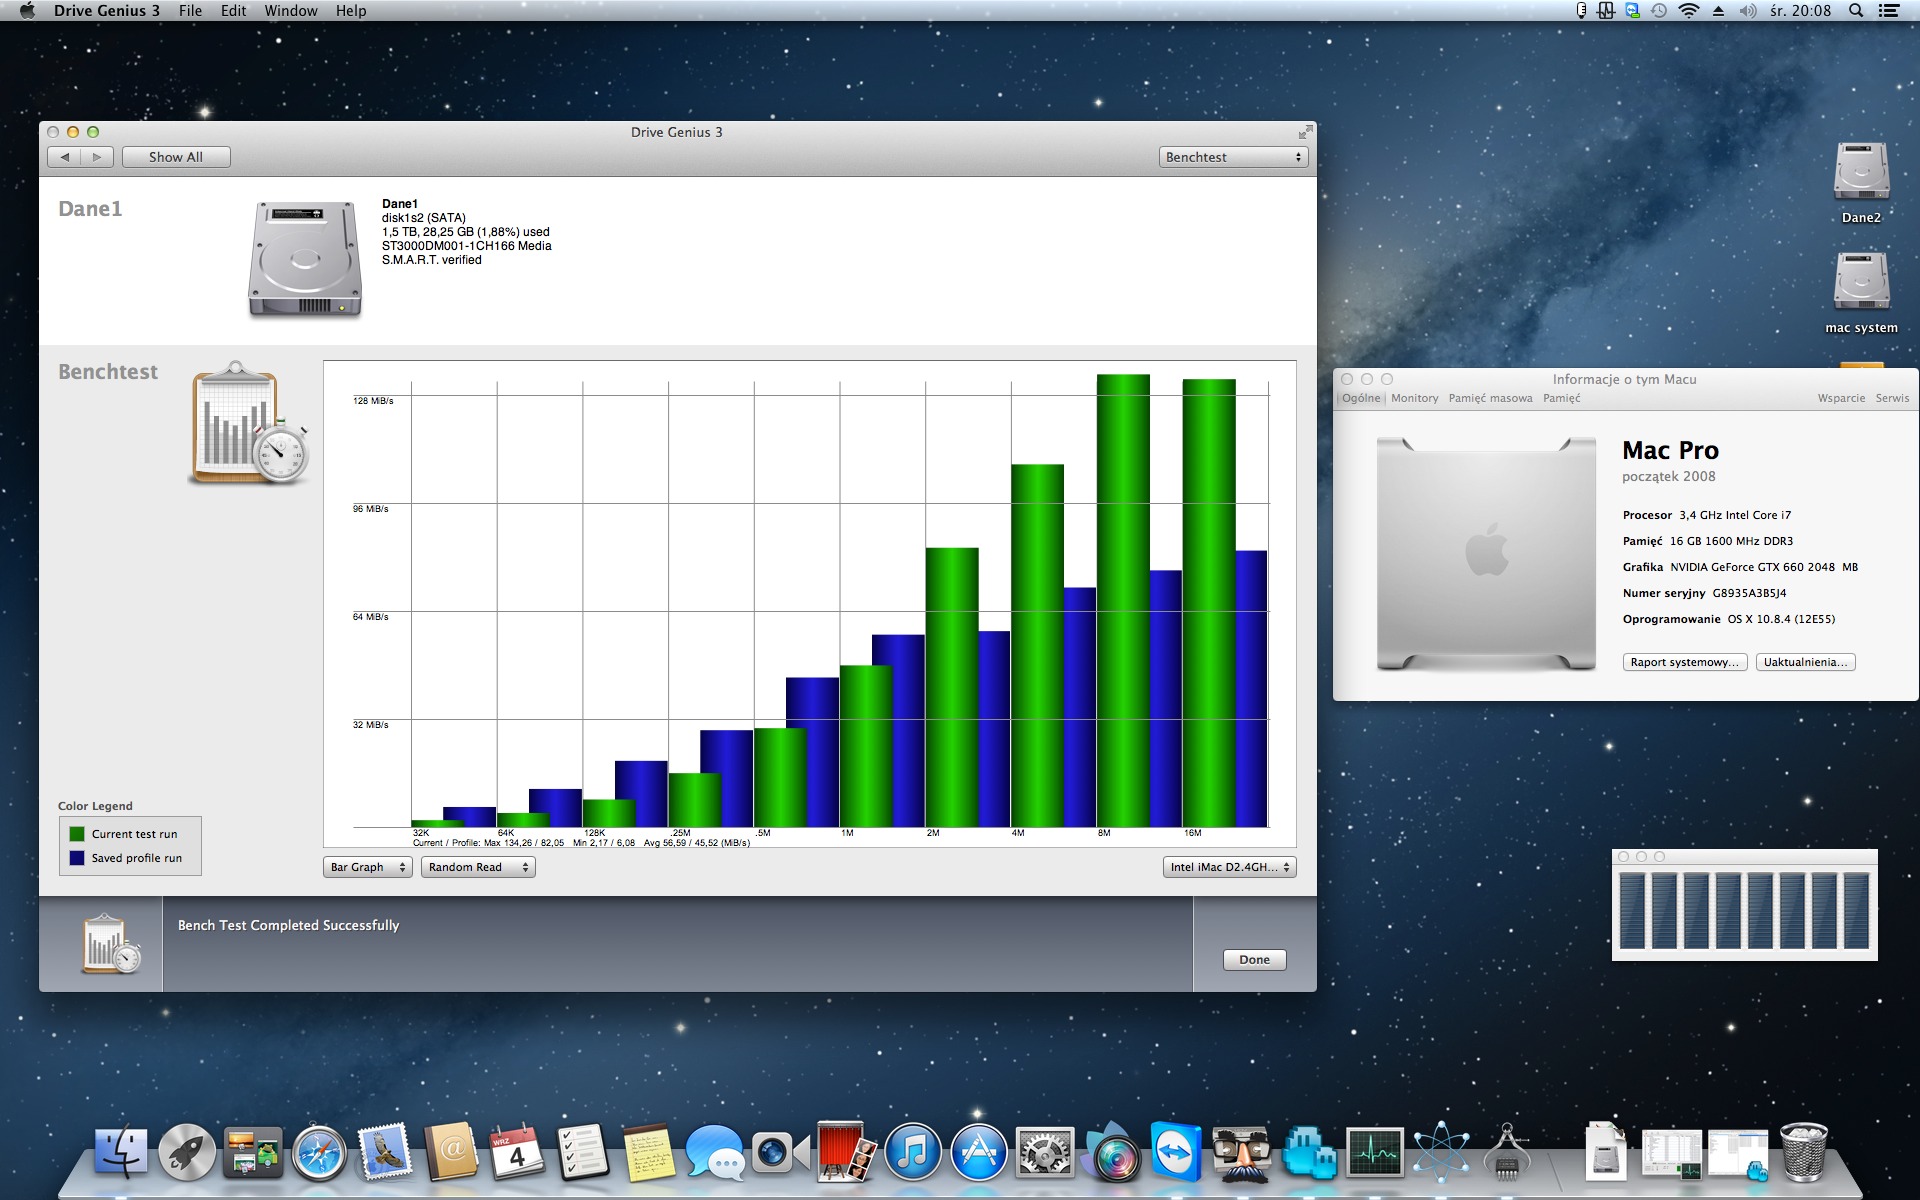
Task: Click the menu bar clock śr. 20:08
Action: pyautogui.click(x=1800, y=11)
